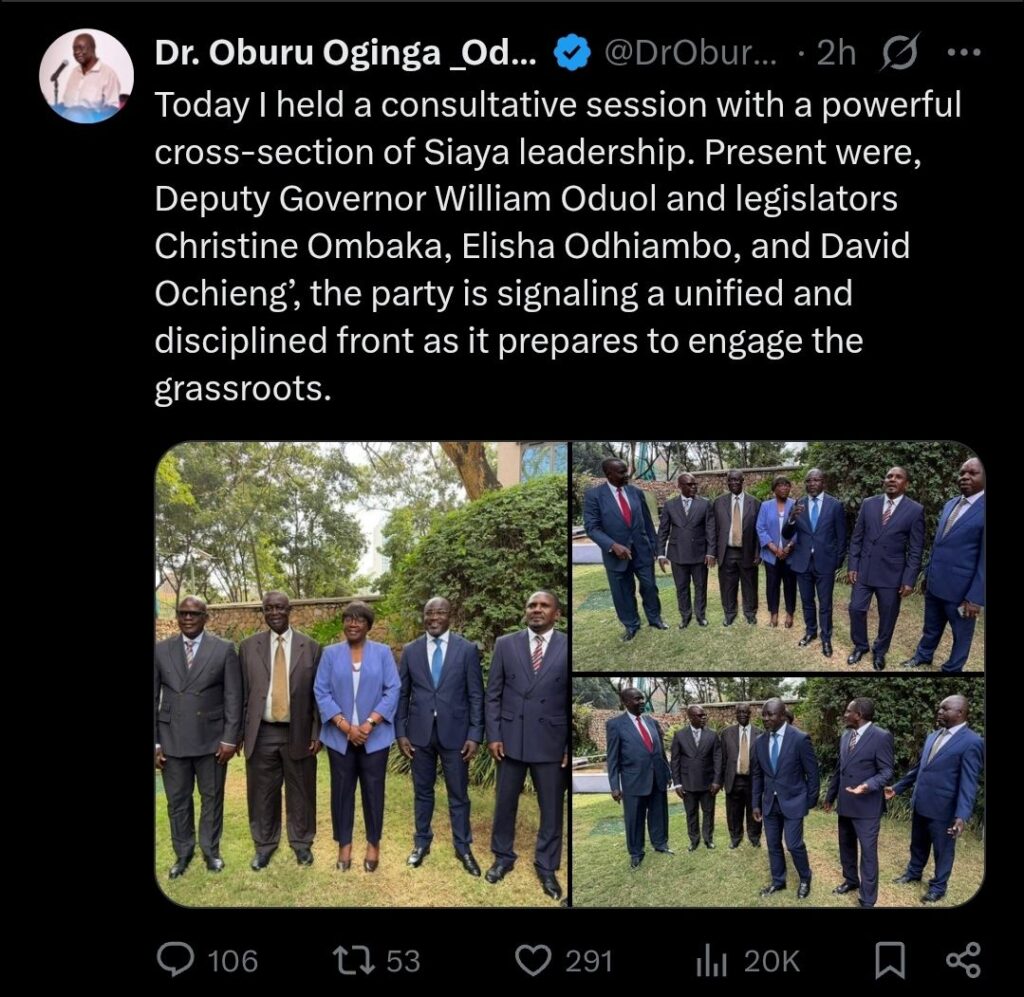Like the post with the heart icon

pyautogui.click(x=534, y=961)
